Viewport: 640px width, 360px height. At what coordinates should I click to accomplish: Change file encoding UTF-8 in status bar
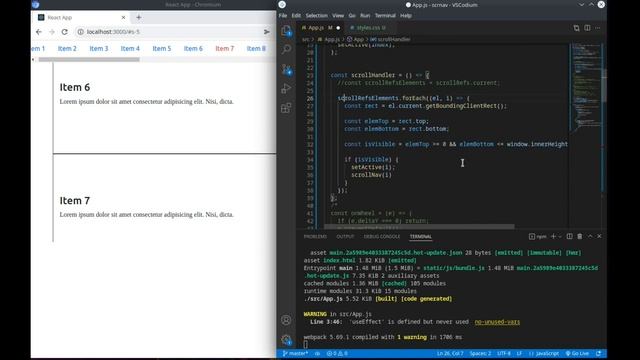pyautogui.click(x=504, y=353)
